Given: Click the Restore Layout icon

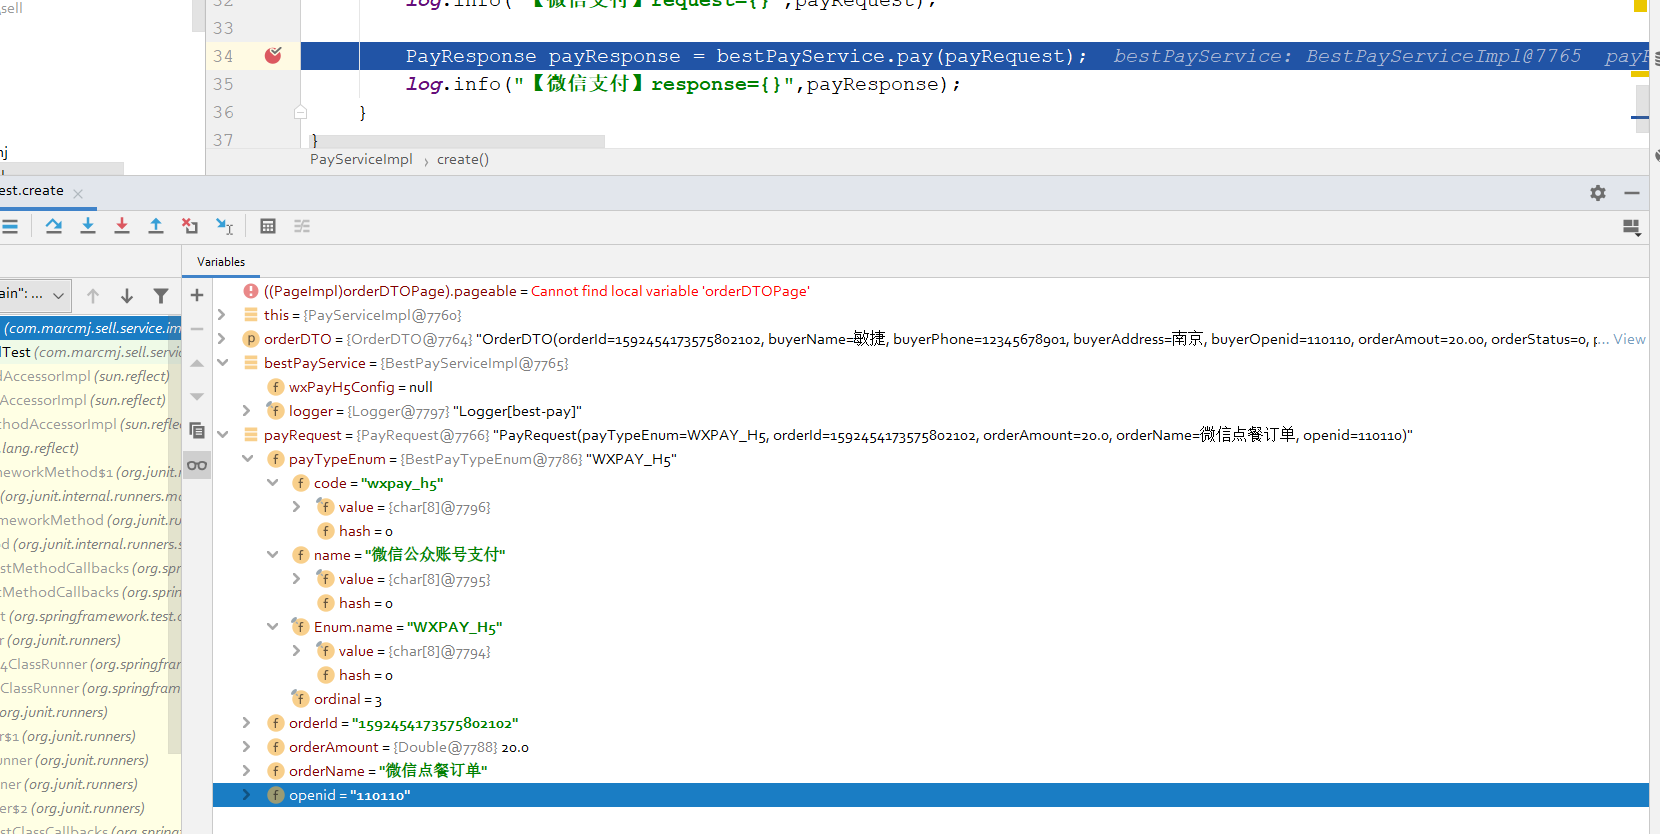Looking at the screenshot, I should pyautogui.click(x=1631, y=228).
